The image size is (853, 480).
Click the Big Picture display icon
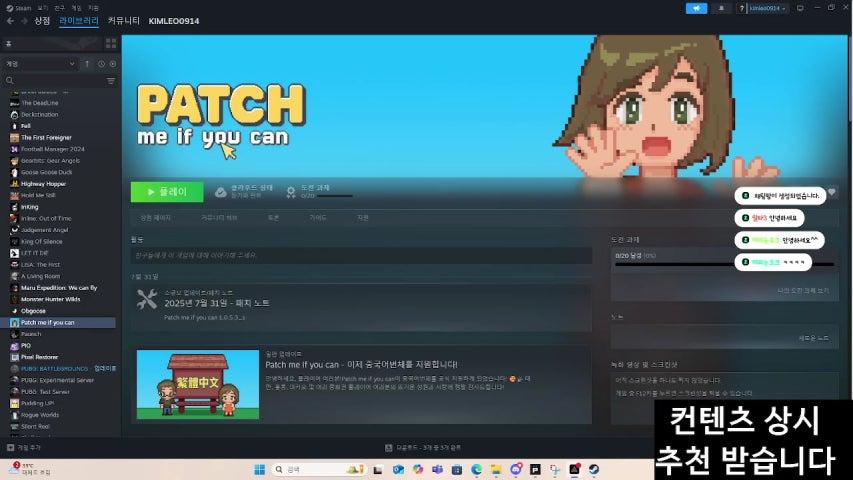coord(800,8)
